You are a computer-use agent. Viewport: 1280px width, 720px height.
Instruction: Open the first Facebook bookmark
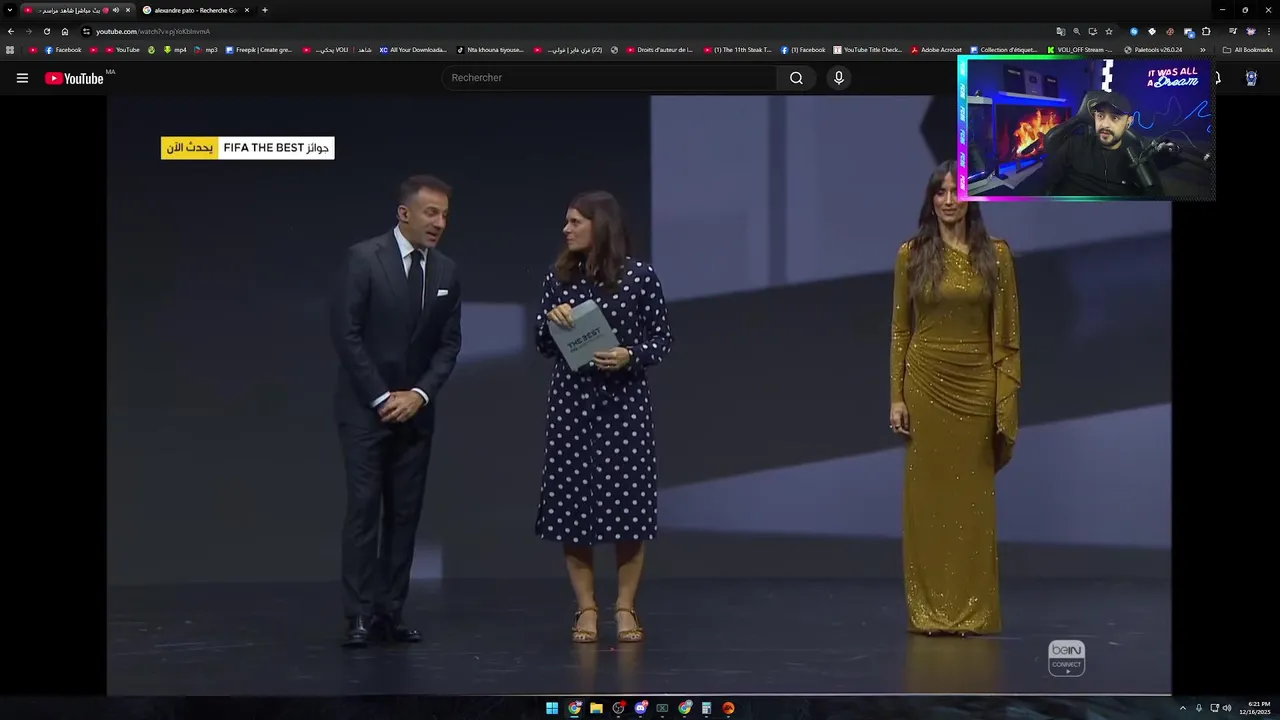point(63,50)
